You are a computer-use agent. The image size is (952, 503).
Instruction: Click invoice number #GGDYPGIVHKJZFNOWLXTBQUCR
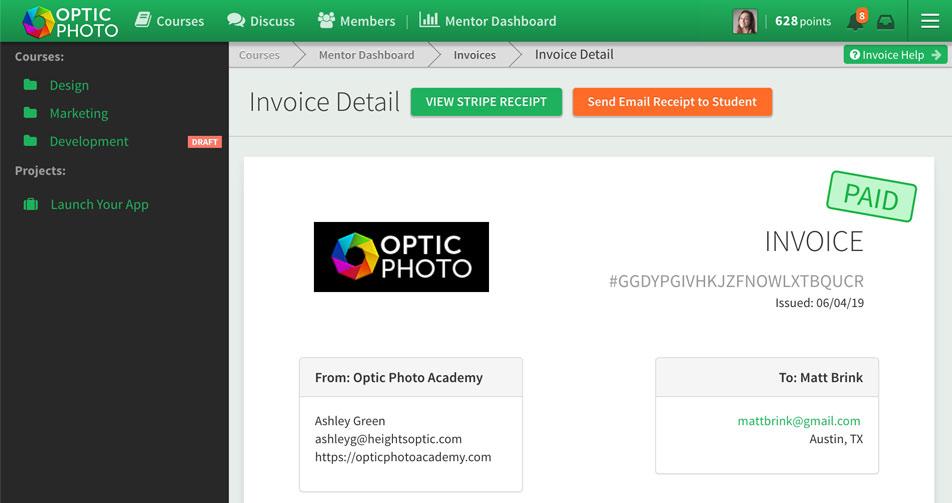(736, 281)
